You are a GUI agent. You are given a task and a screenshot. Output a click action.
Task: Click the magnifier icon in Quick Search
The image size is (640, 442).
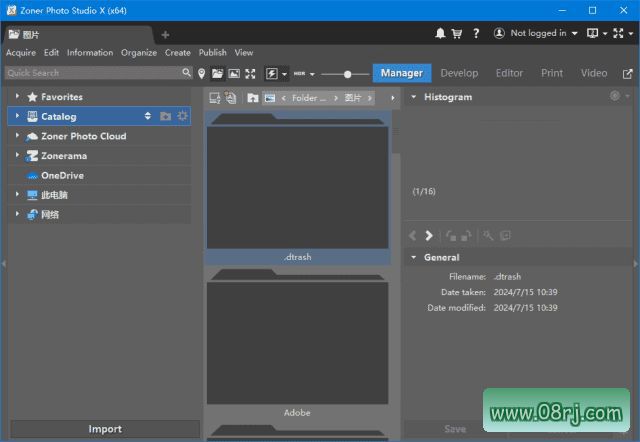186,73
